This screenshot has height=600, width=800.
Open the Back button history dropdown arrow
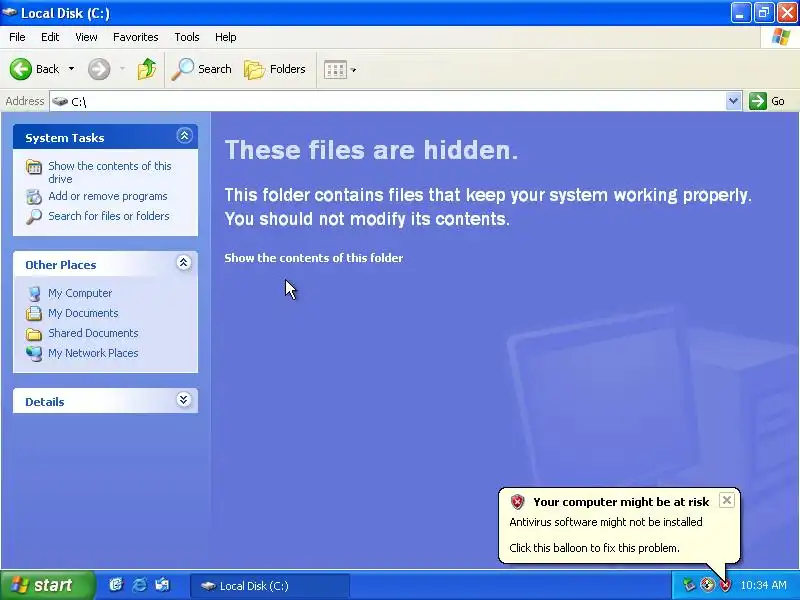click(71, 69)
